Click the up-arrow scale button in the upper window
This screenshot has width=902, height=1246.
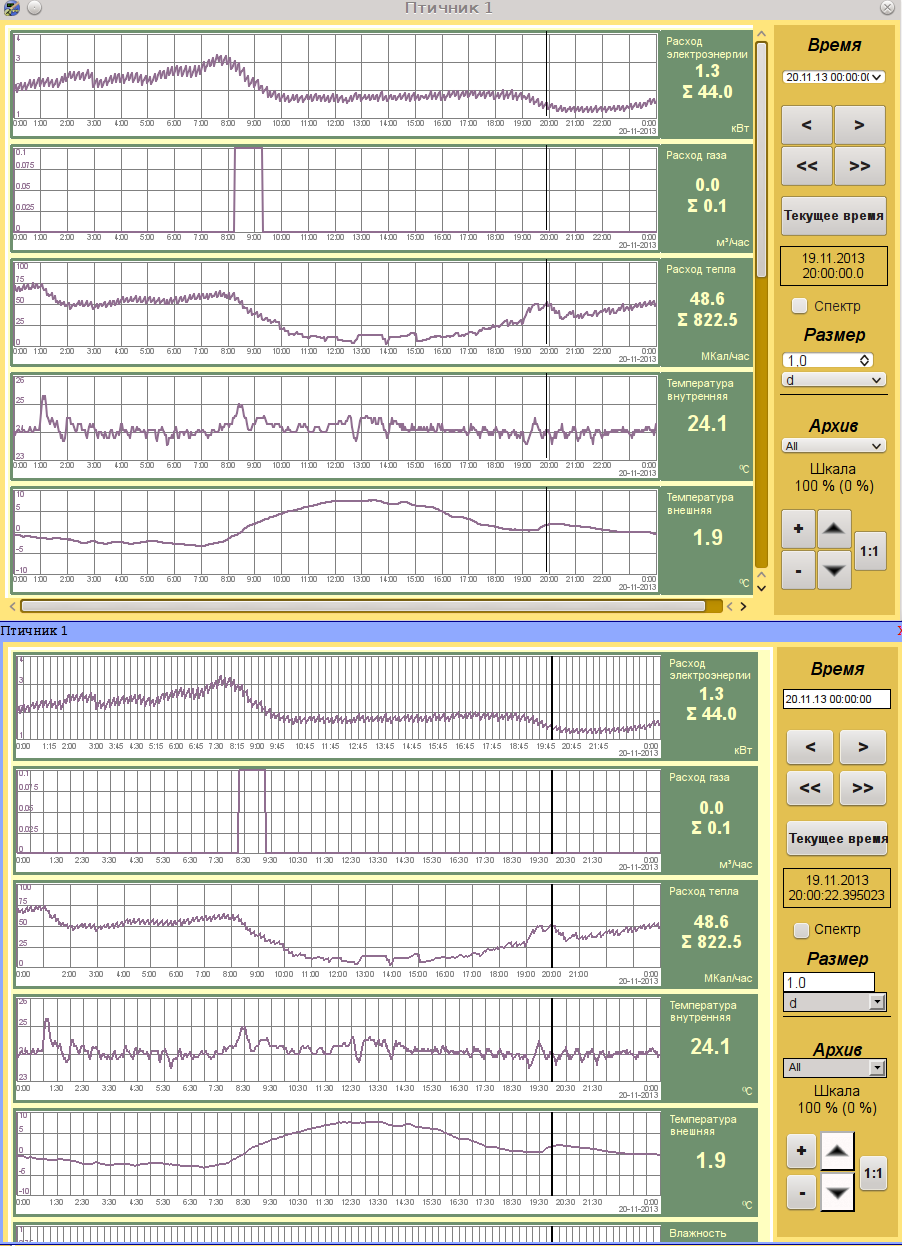coord(835,528)
